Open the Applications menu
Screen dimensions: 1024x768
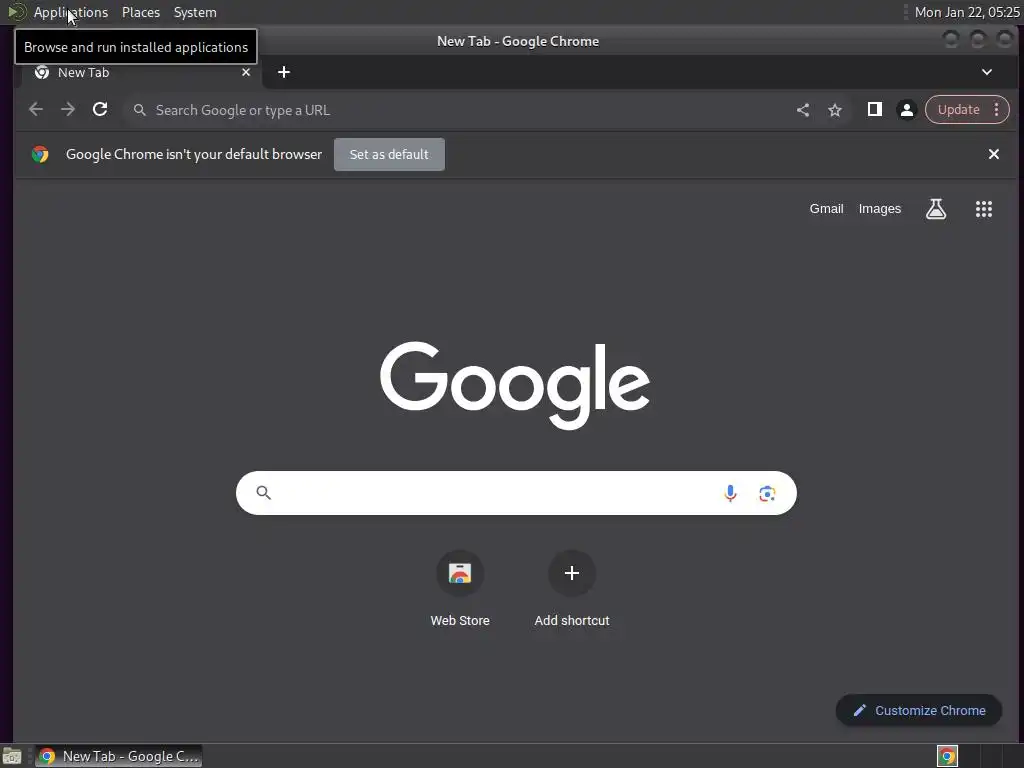point(71,12)
